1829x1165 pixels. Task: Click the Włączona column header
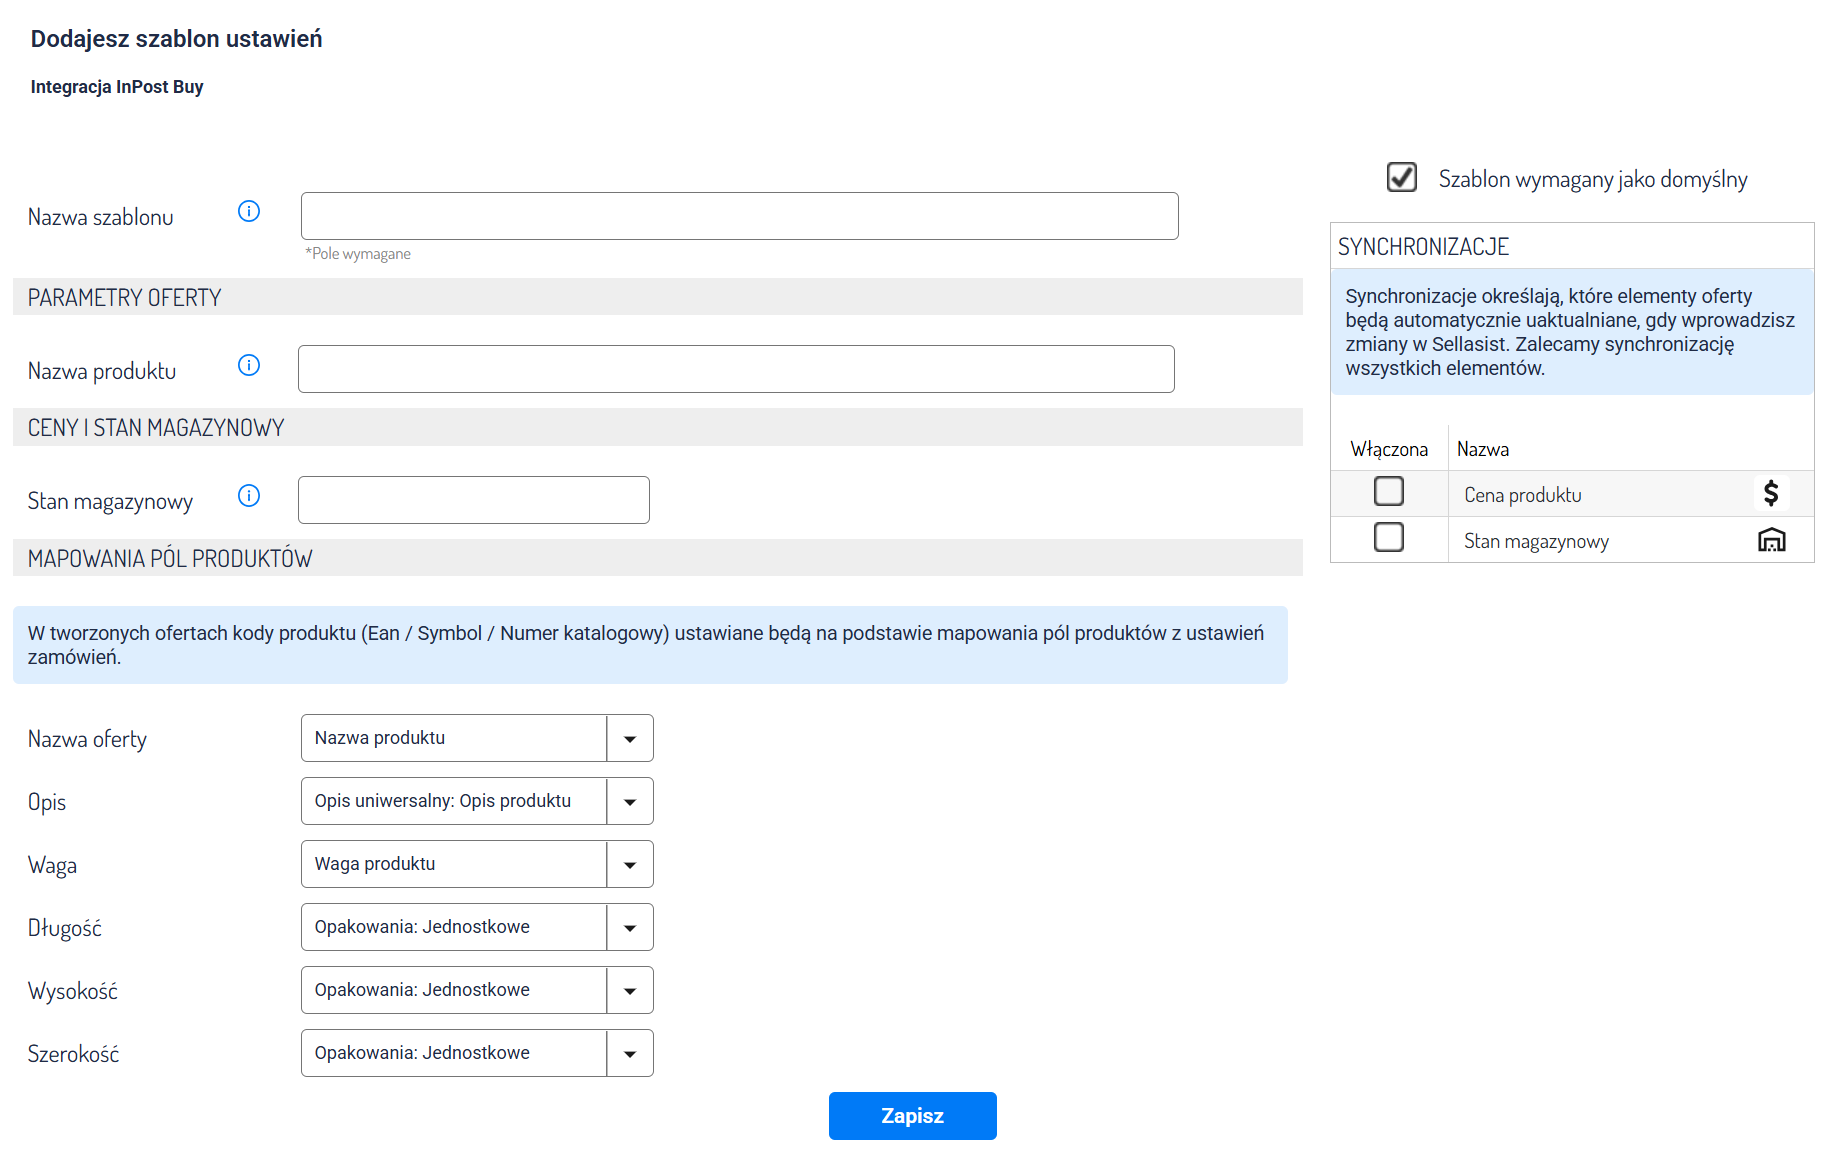1388,449
